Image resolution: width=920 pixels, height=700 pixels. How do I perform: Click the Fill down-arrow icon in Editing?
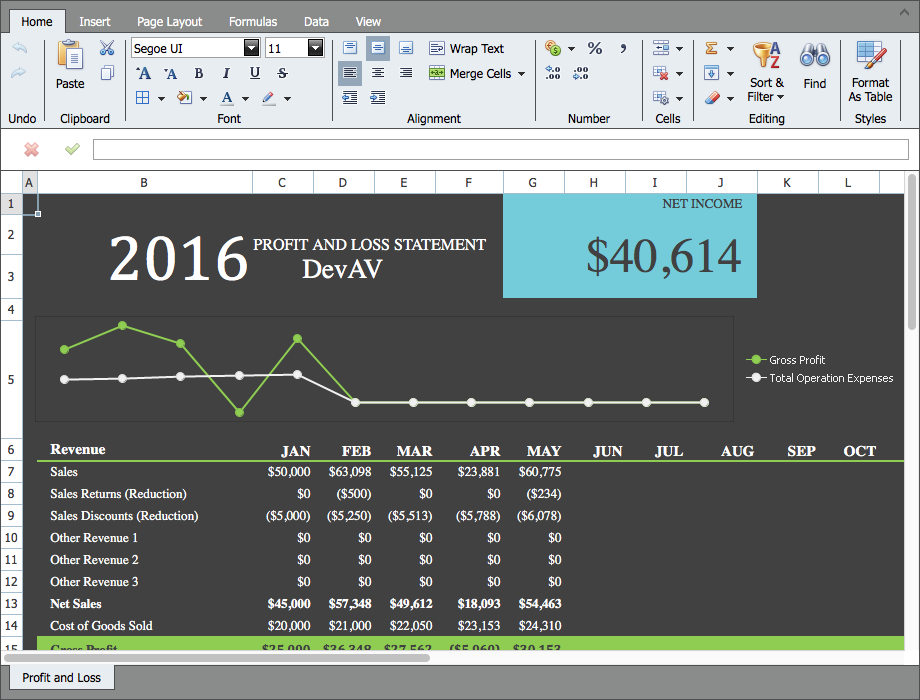tap(711, 73)
